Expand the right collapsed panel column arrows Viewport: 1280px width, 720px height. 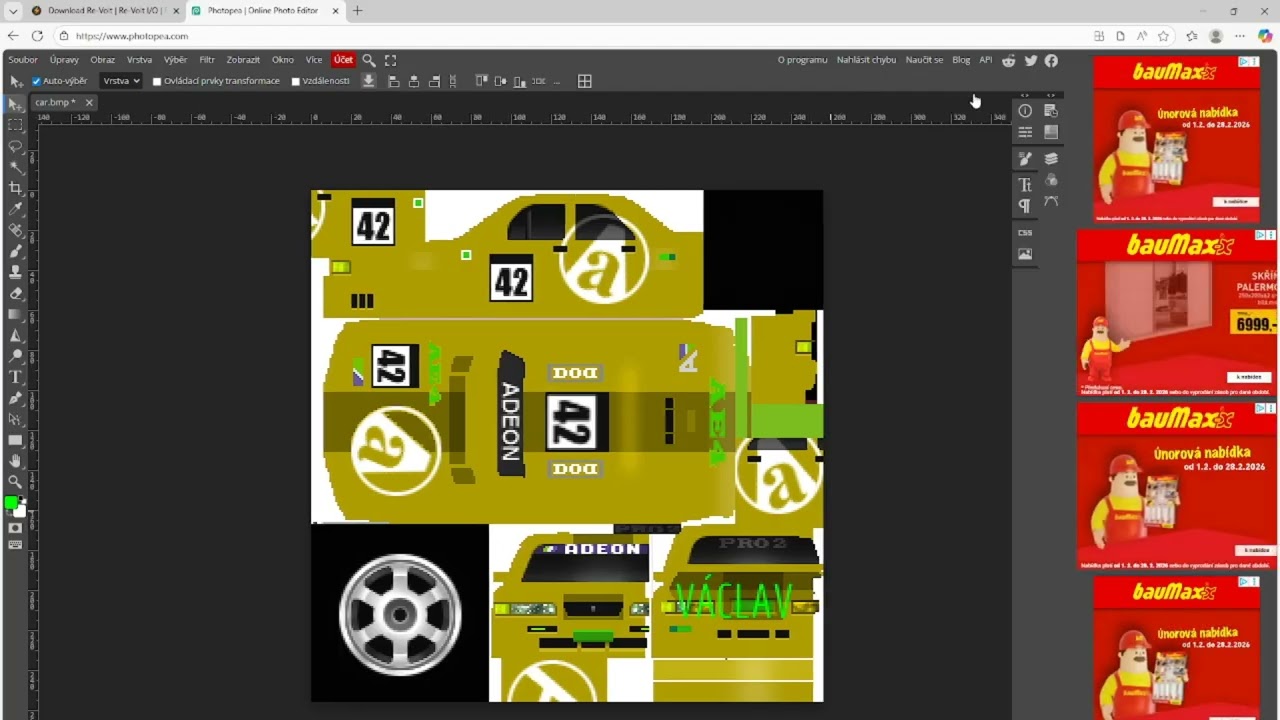(1051, 95)
